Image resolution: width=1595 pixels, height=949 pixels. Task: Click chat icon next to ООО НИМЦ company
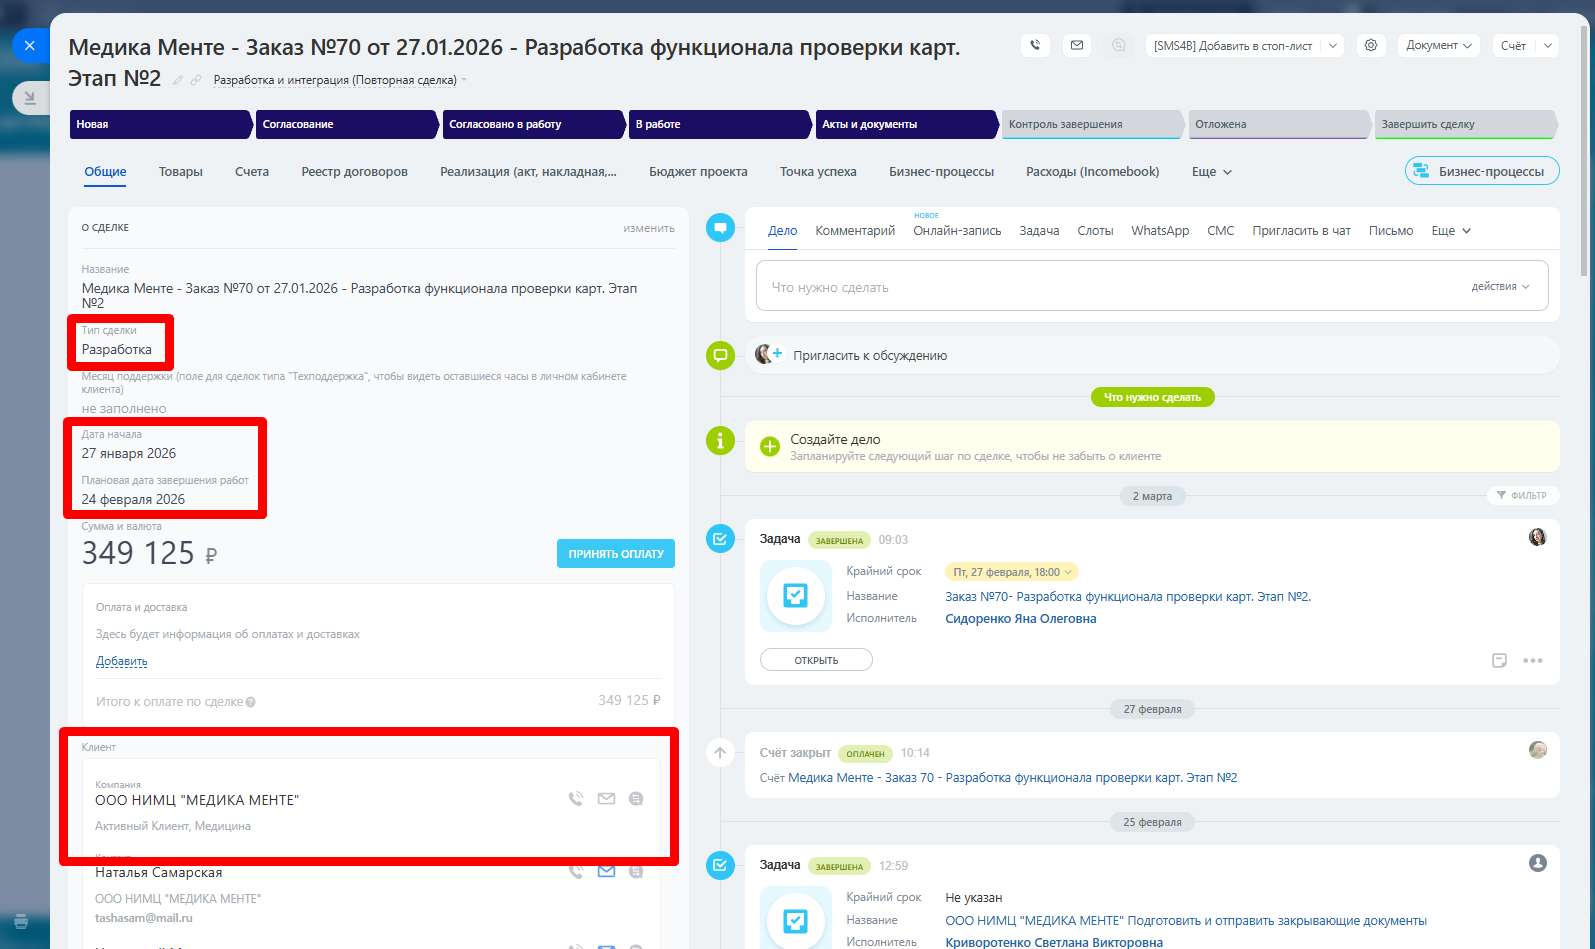[636, 799]
